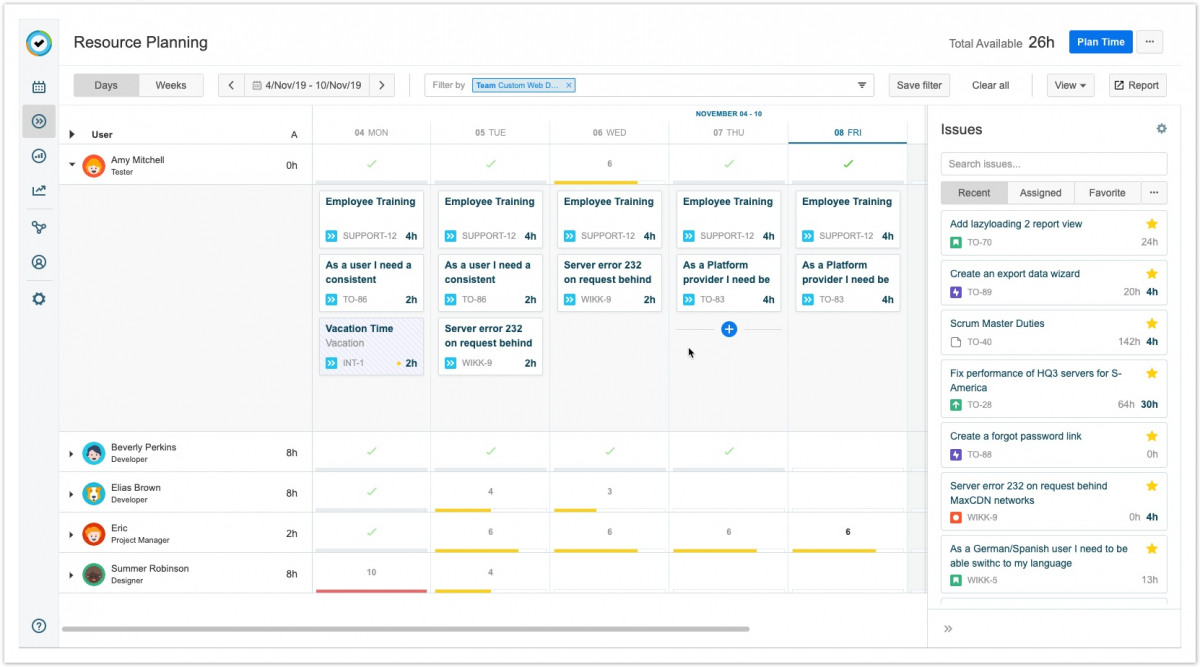
Task: Open the trend chart sidebar icon
Action: 39,191
